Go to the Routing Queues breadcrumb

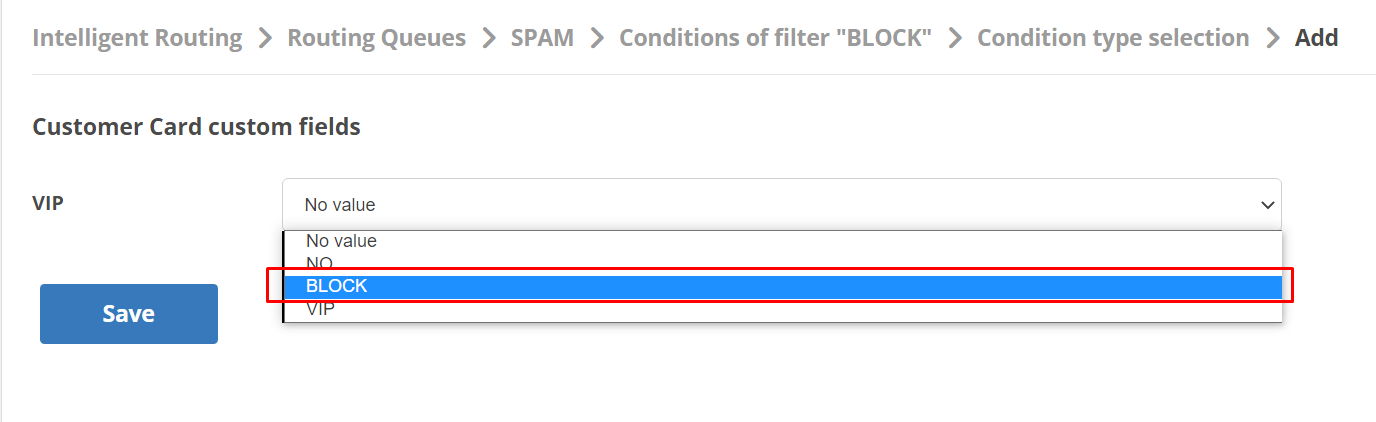(x=376, y=38)
